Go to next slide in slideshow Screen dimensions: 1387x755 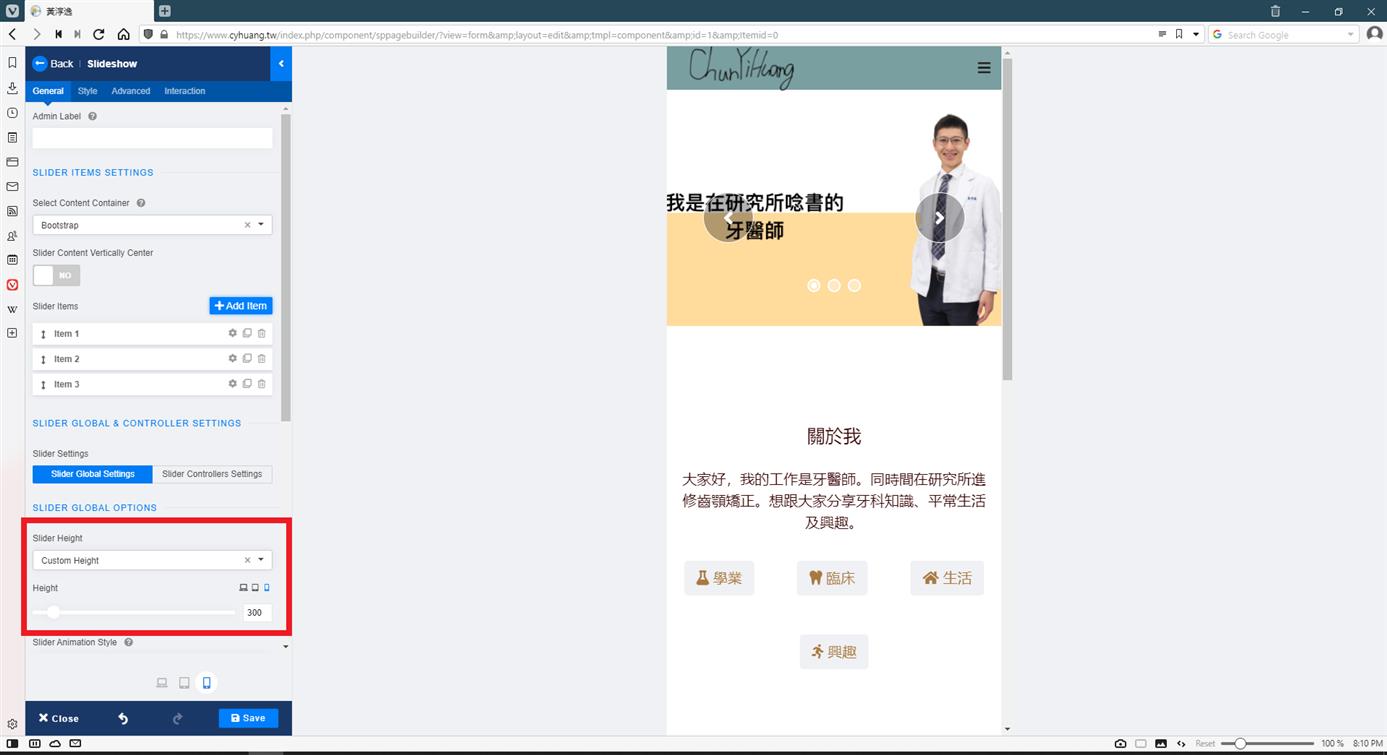click(939, 218)
